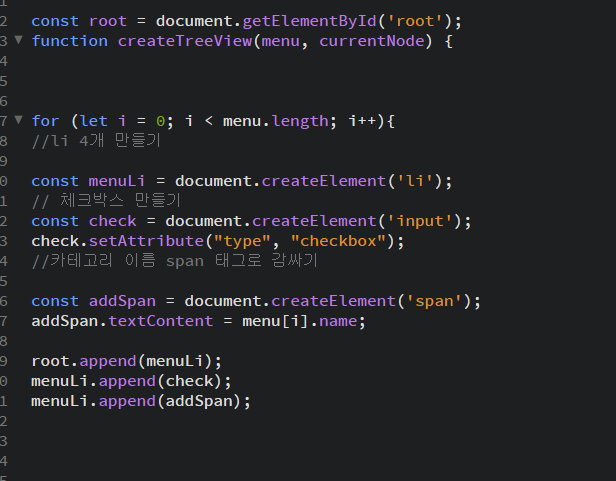Click the 'root' variable in const declaration

coord(108,21)
